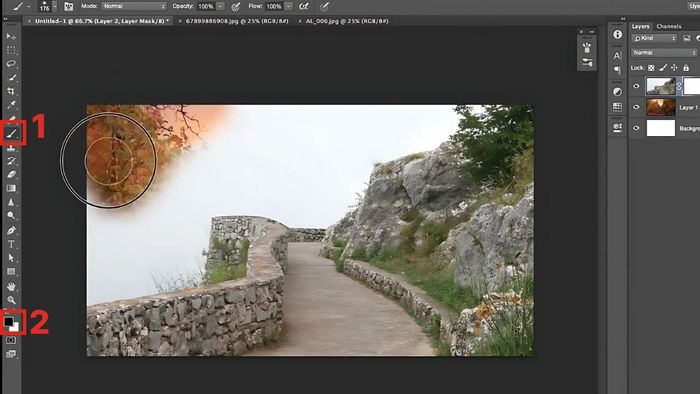This screenshot has height=394, width=700.
Task: Select the Hand tool
Action: 11,286
